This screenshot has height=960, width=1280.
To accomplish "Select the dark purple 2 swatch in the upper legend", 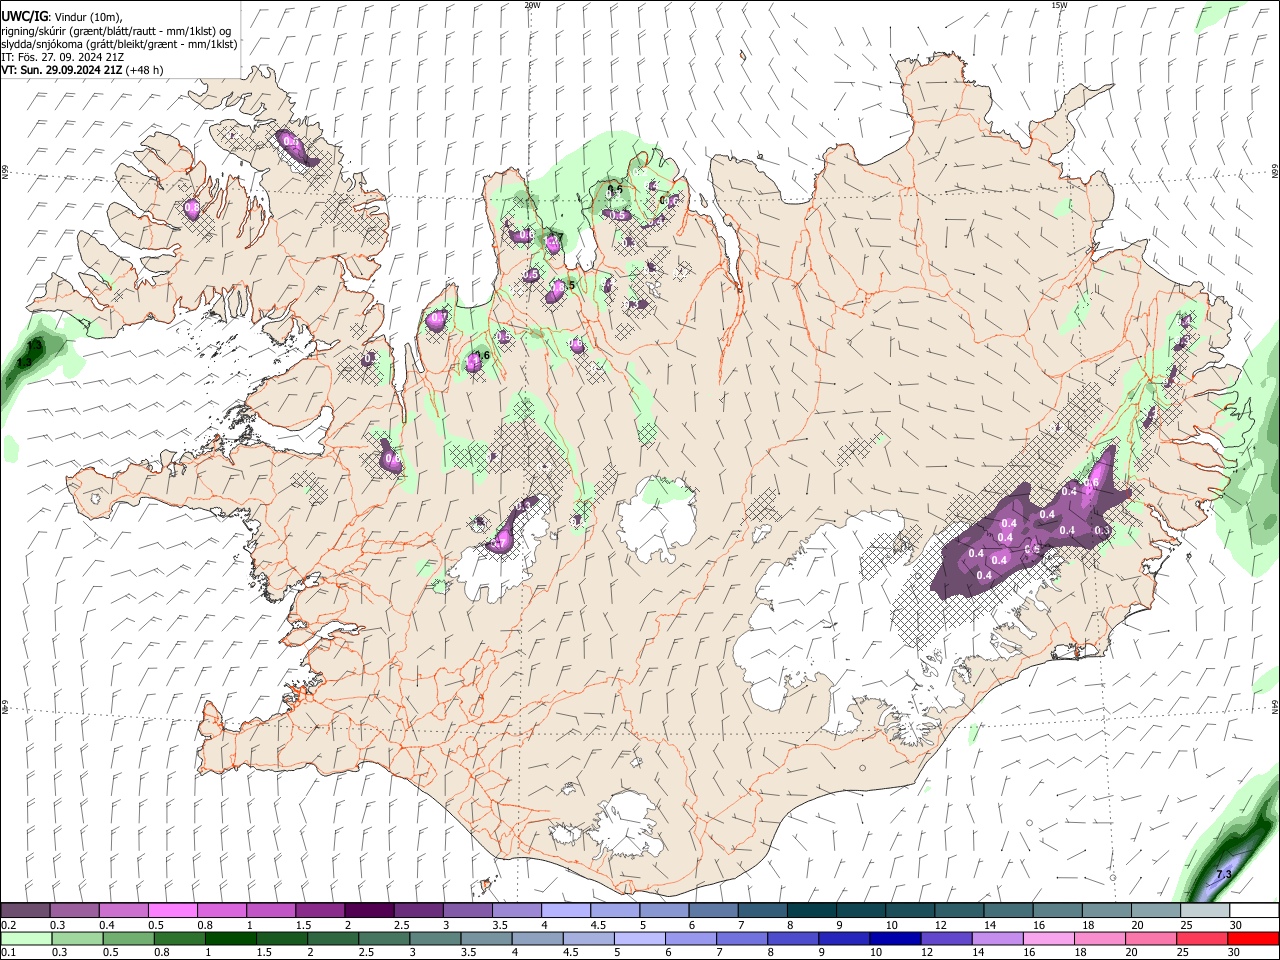I will pyautogui.click(x=368, y=910).
